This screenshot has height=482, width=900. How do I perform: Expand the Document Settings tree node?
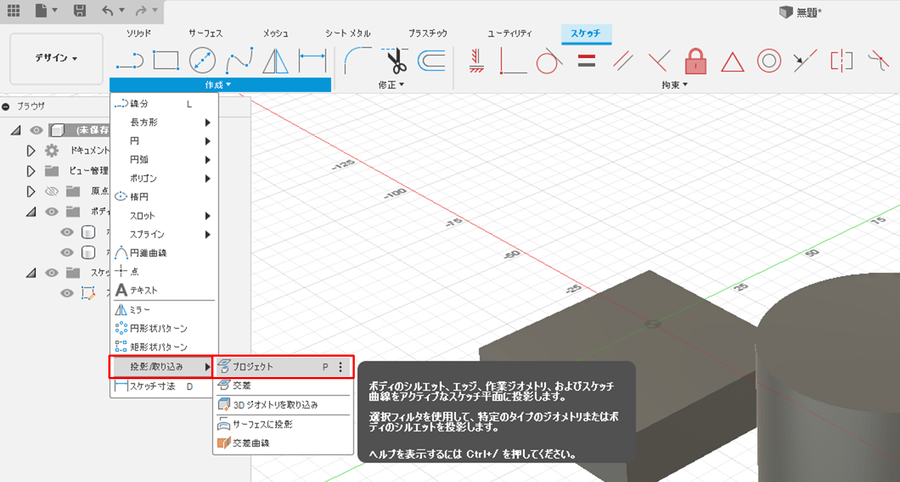tap(31, 151)
